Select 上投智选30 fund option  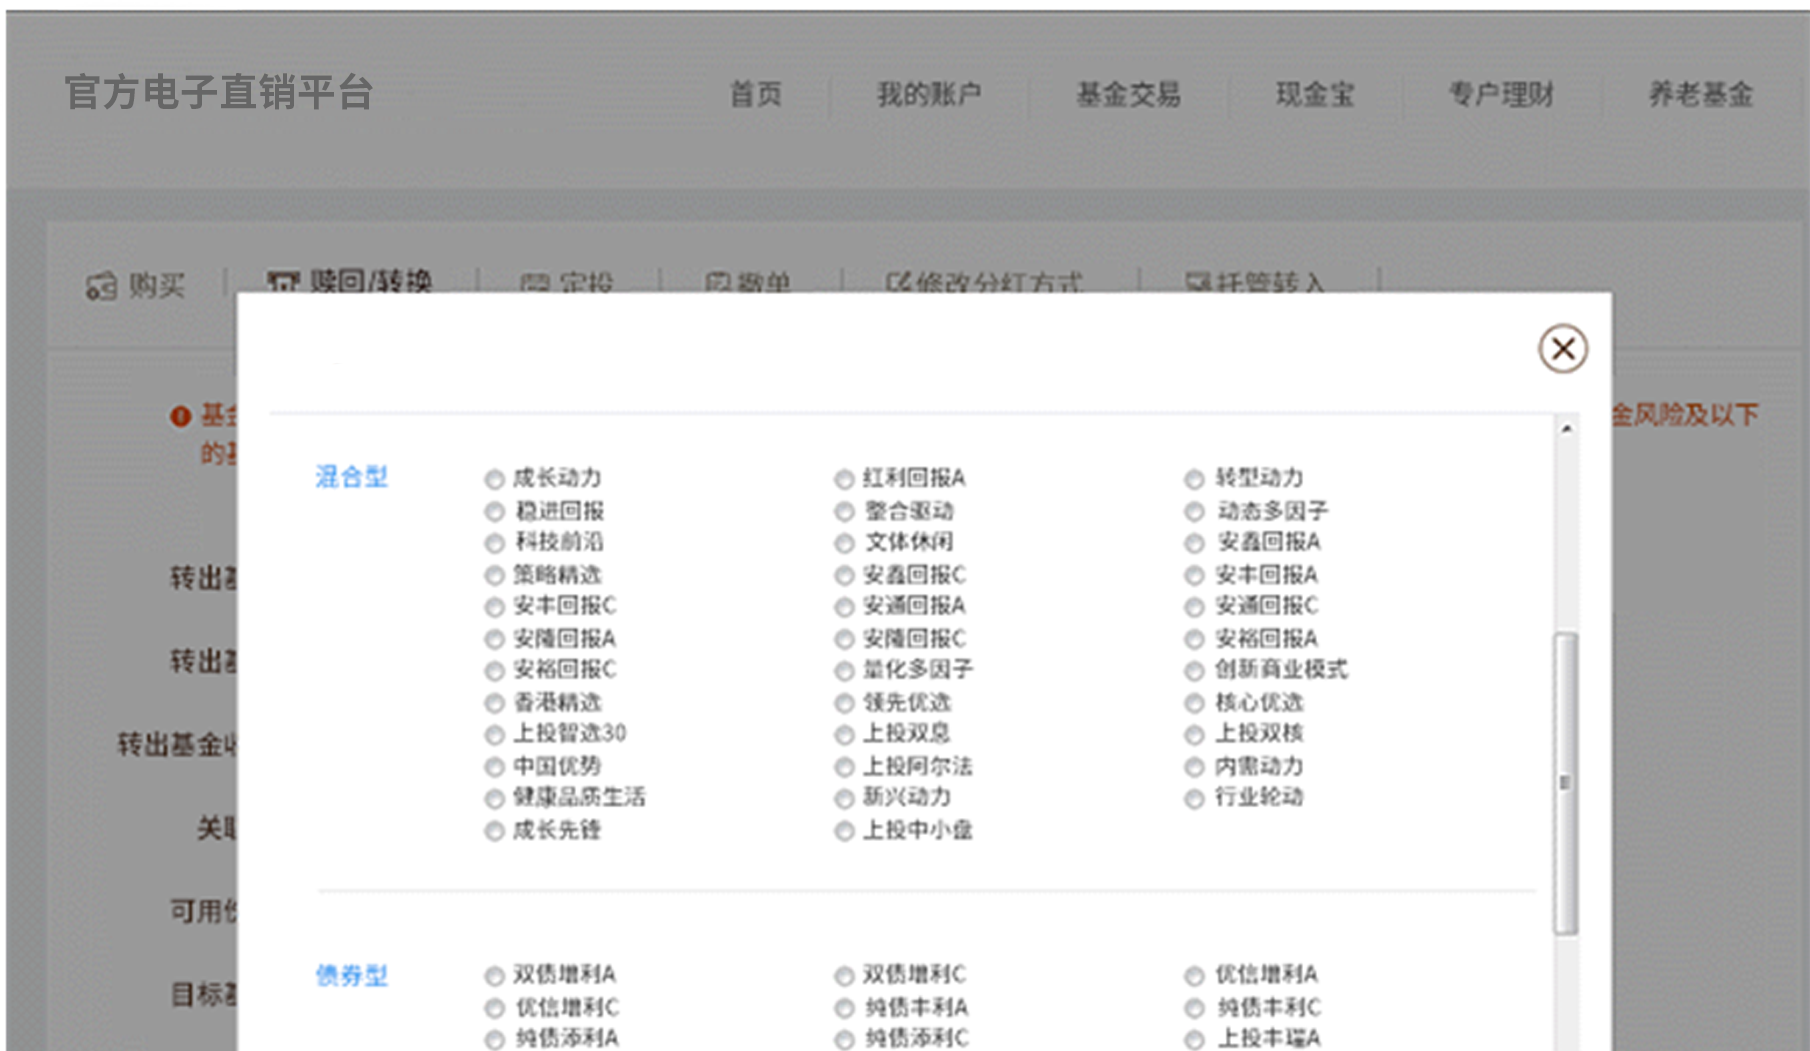coord(494,735)
